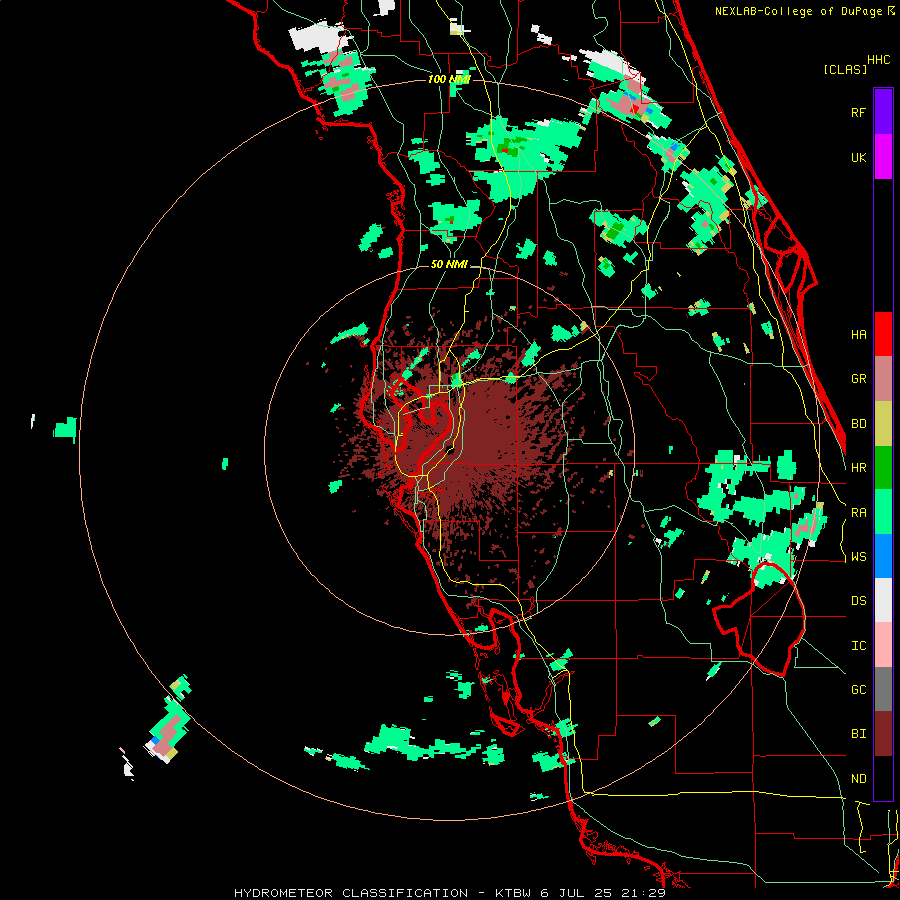Click the 100 NMI range ring label
900x900 pixels.
tap(449, 79)
